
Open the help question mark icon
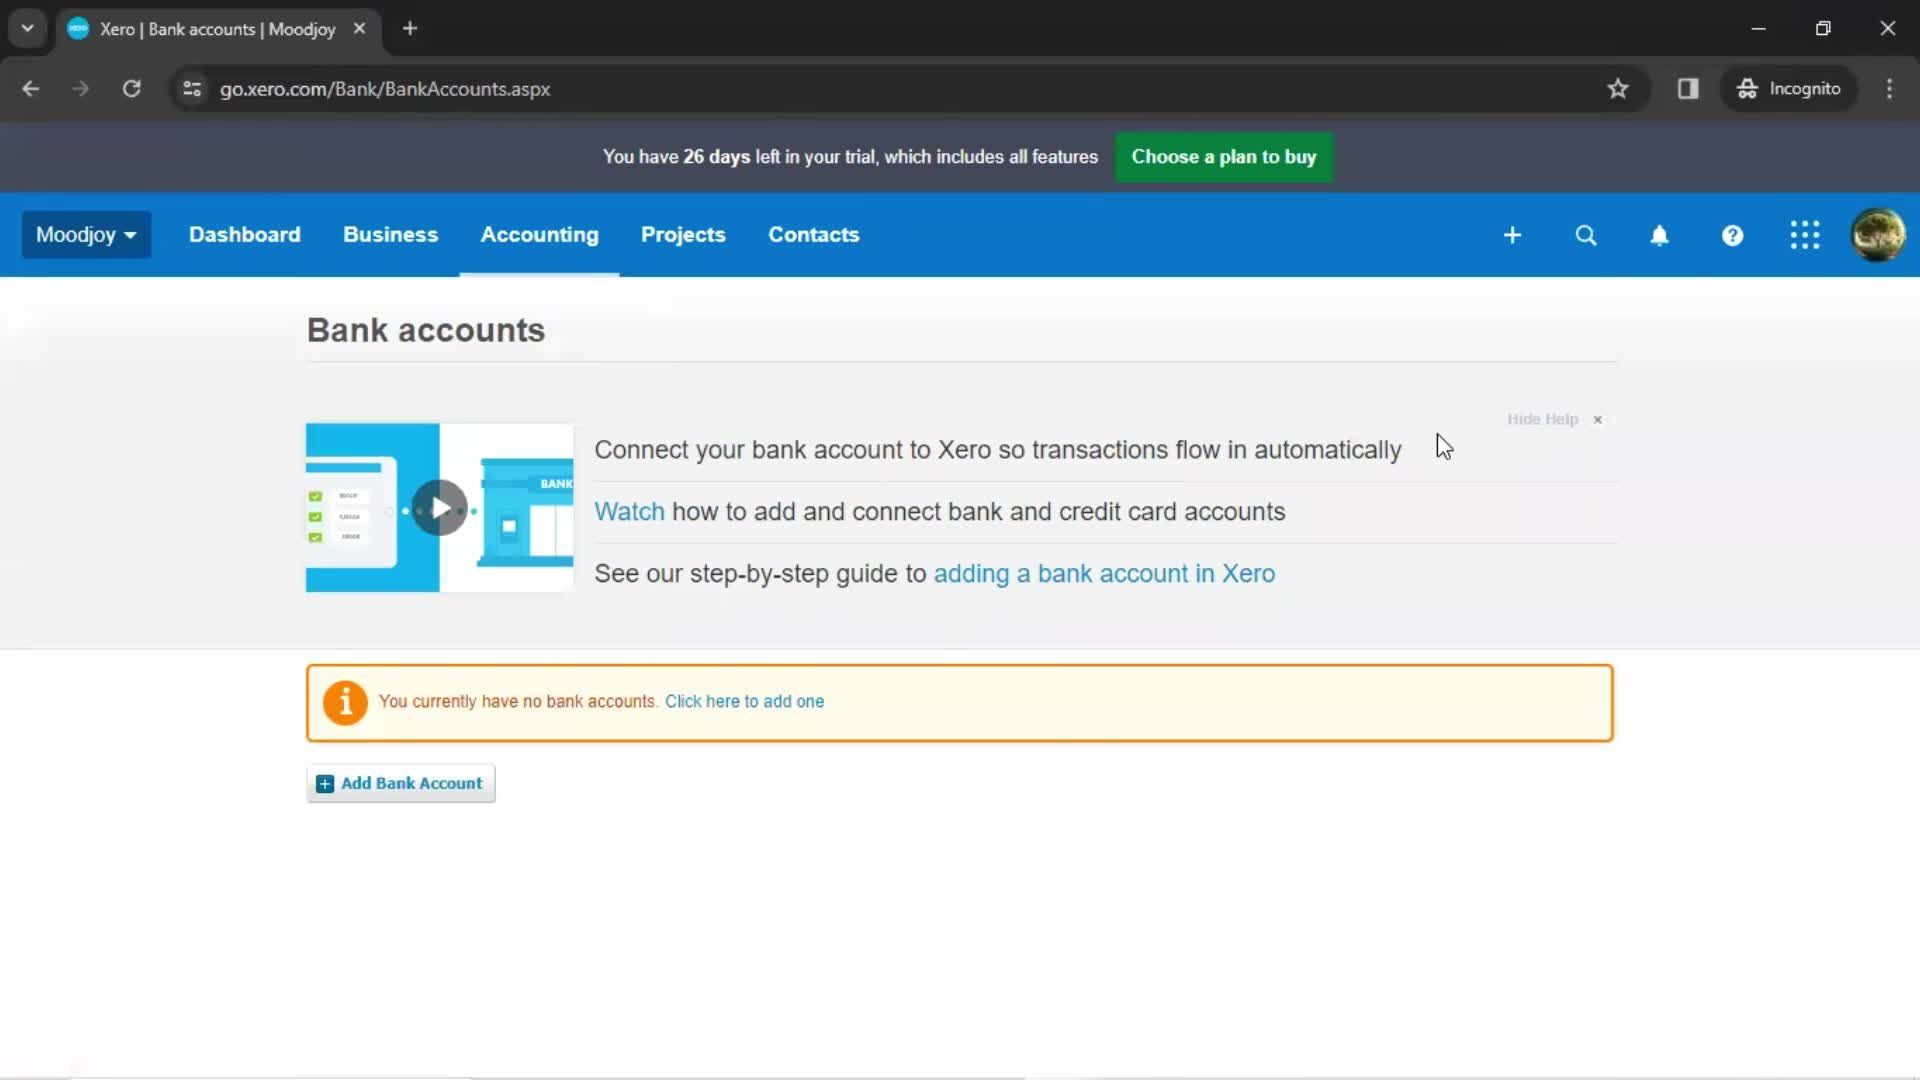pos(1732,235)
